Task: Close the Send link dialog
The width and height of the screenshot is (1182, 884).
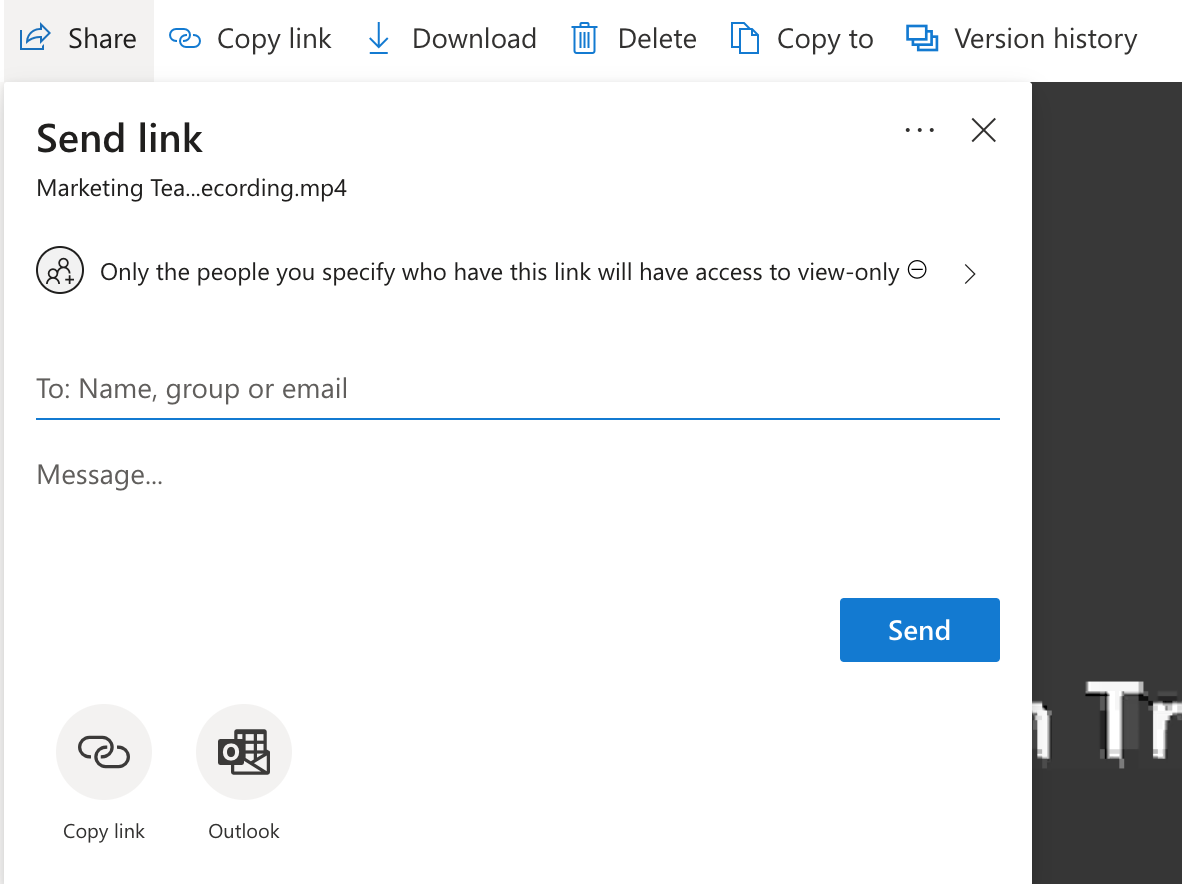Action: point(984,130)
